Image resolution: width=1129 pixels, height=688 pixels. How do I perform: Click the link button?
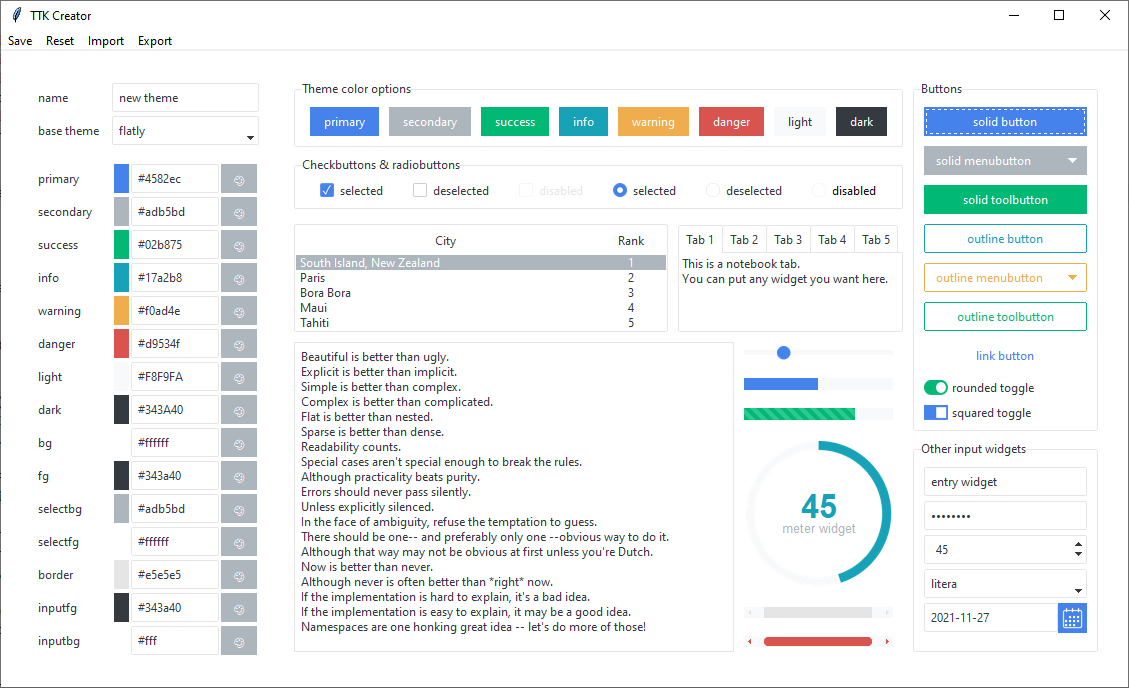coord(1005,356)
